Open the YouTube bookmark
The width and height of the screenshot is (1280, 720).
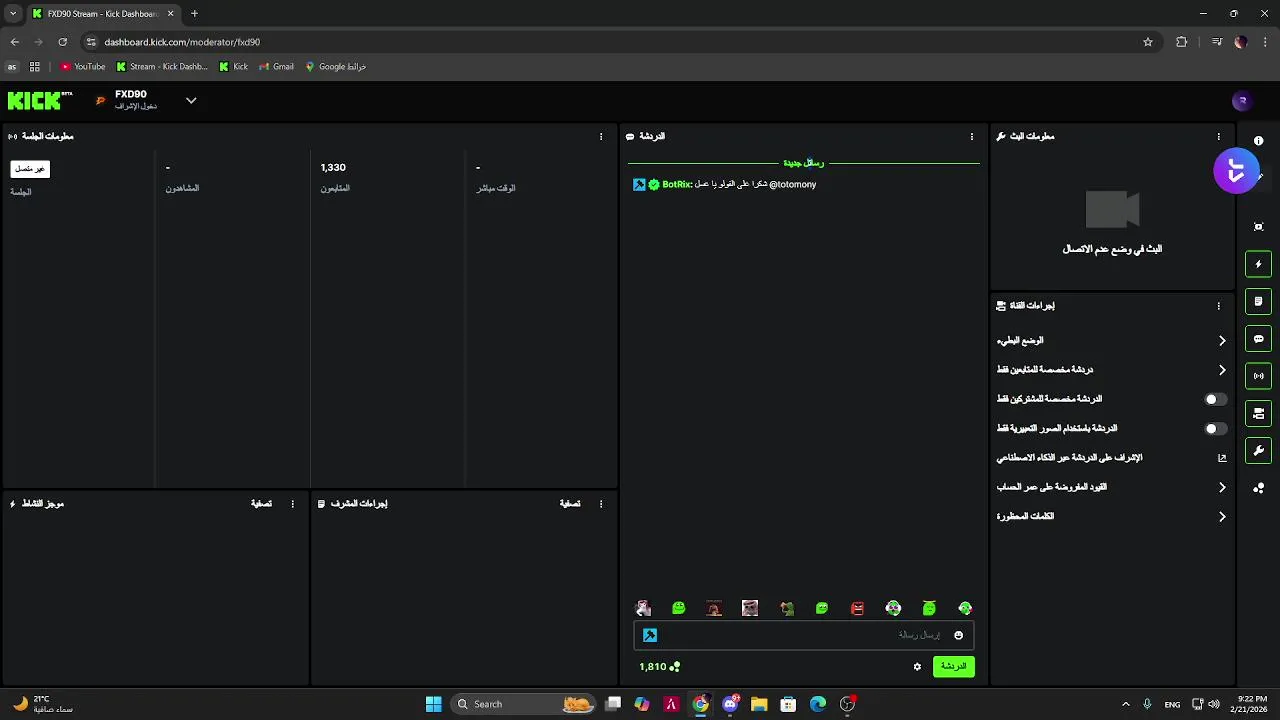click(x=83, y=67)
